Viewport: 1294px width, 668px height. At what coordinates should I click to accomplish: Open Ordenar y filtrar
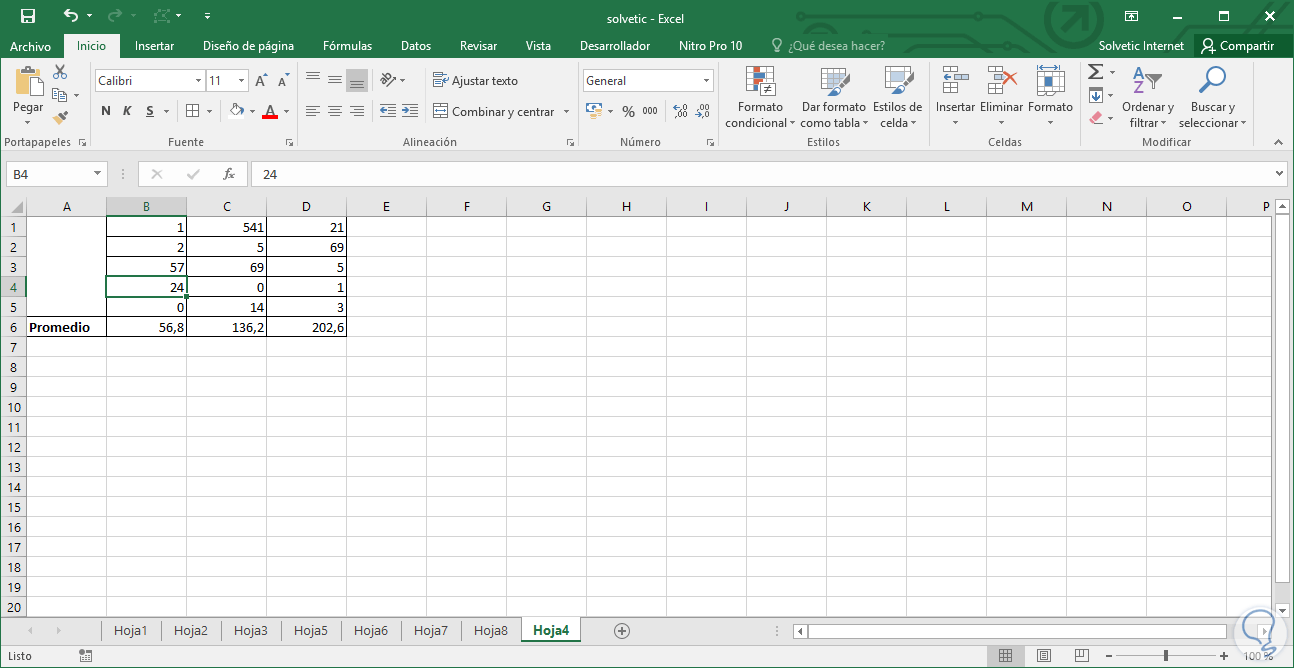coord(1147,98)
